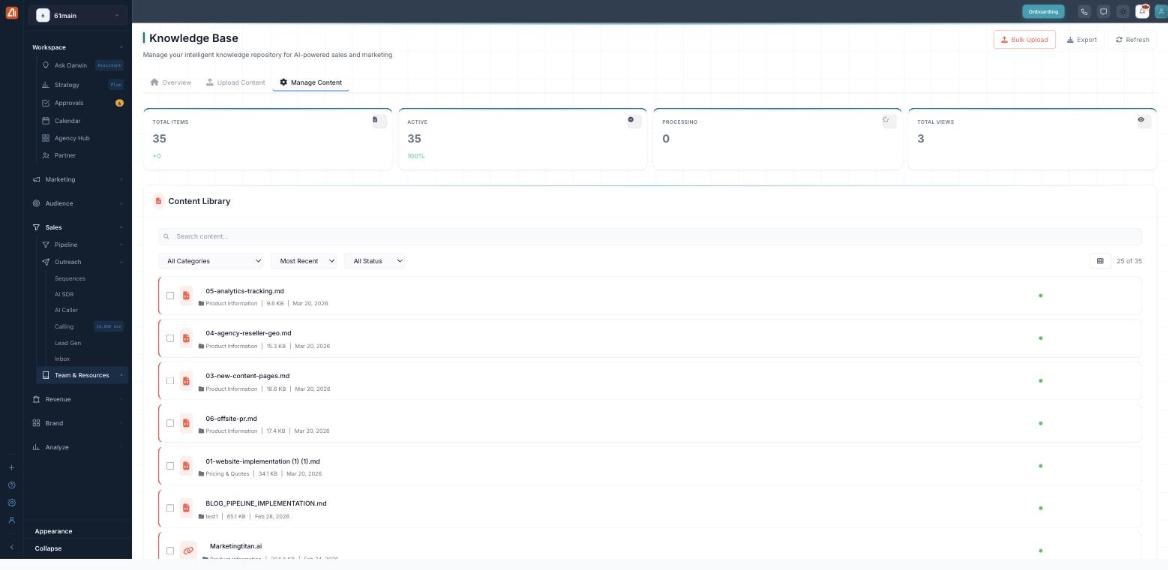Image resolution: width=1168 pixels, height=570 pixels.
Task: Open the chat message icon in header
Action: click(1104, 12)
